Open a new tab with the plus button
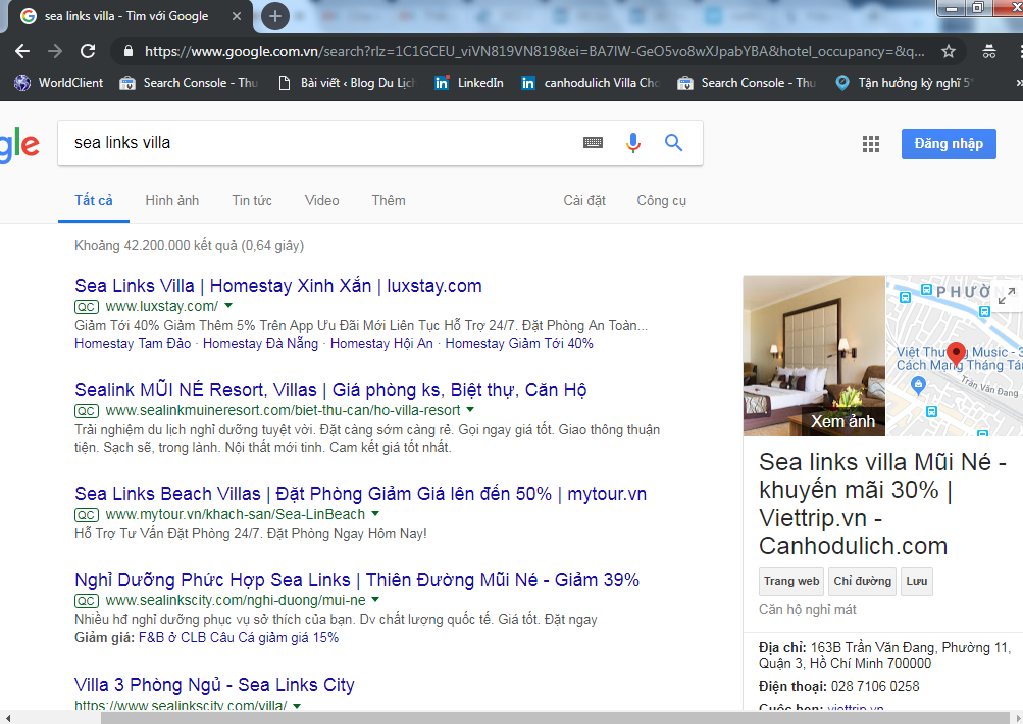 click(x=275, y=16)
